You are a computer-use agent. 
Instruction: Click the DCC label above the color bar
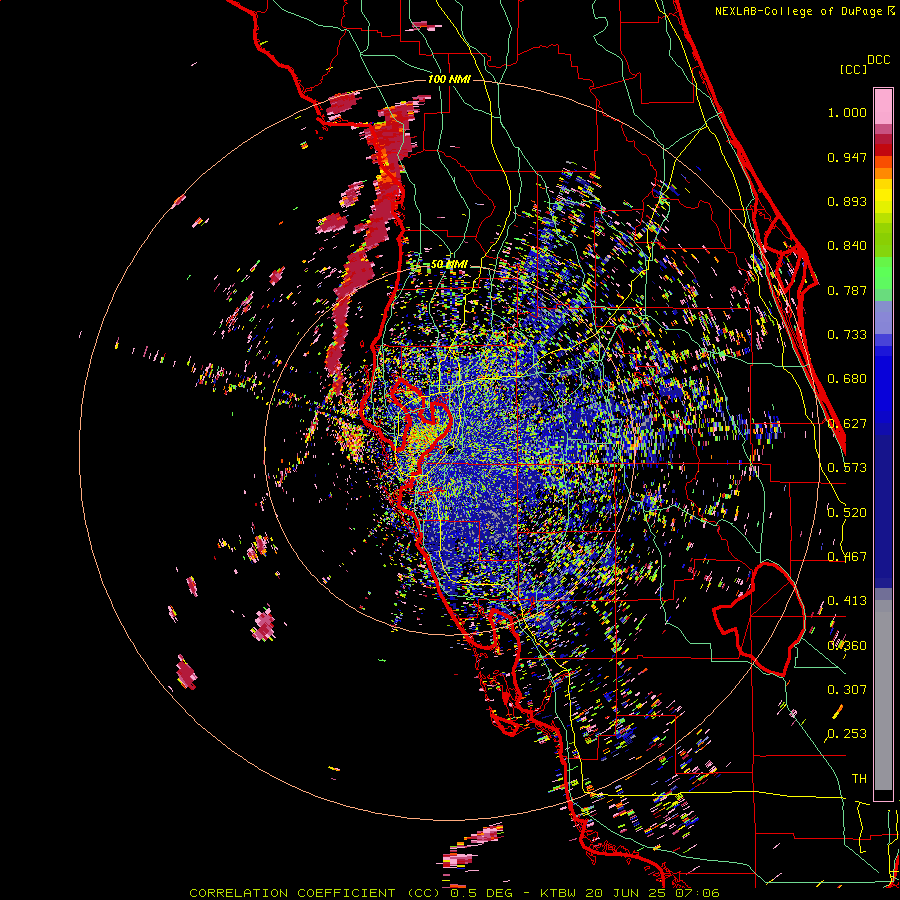coord(879,60)
